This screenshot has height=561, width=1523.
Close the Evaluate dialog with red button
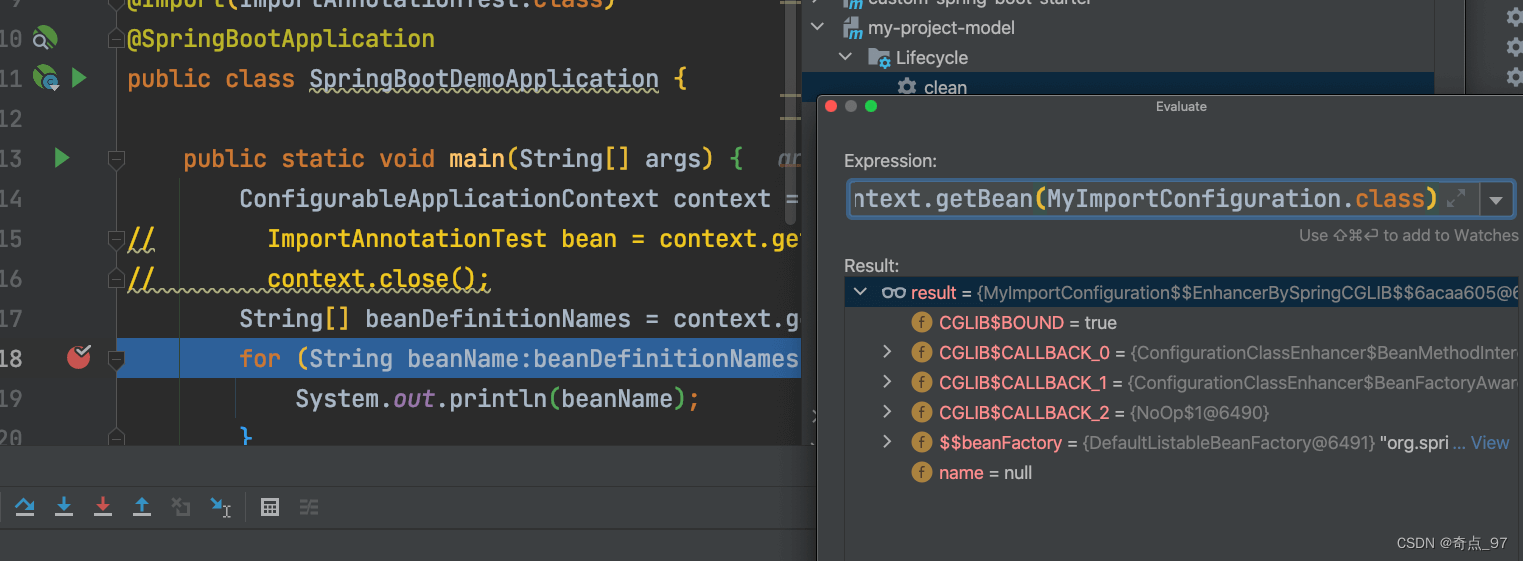(831, 106)
